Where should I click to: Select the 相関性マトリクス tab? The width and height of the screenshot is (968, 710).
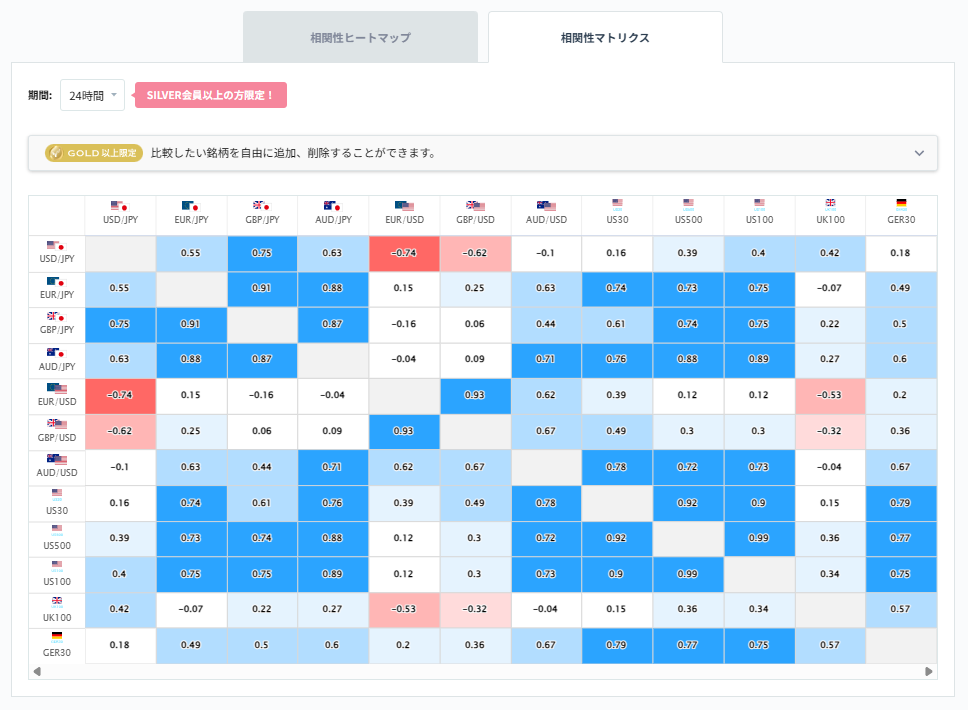605,36
